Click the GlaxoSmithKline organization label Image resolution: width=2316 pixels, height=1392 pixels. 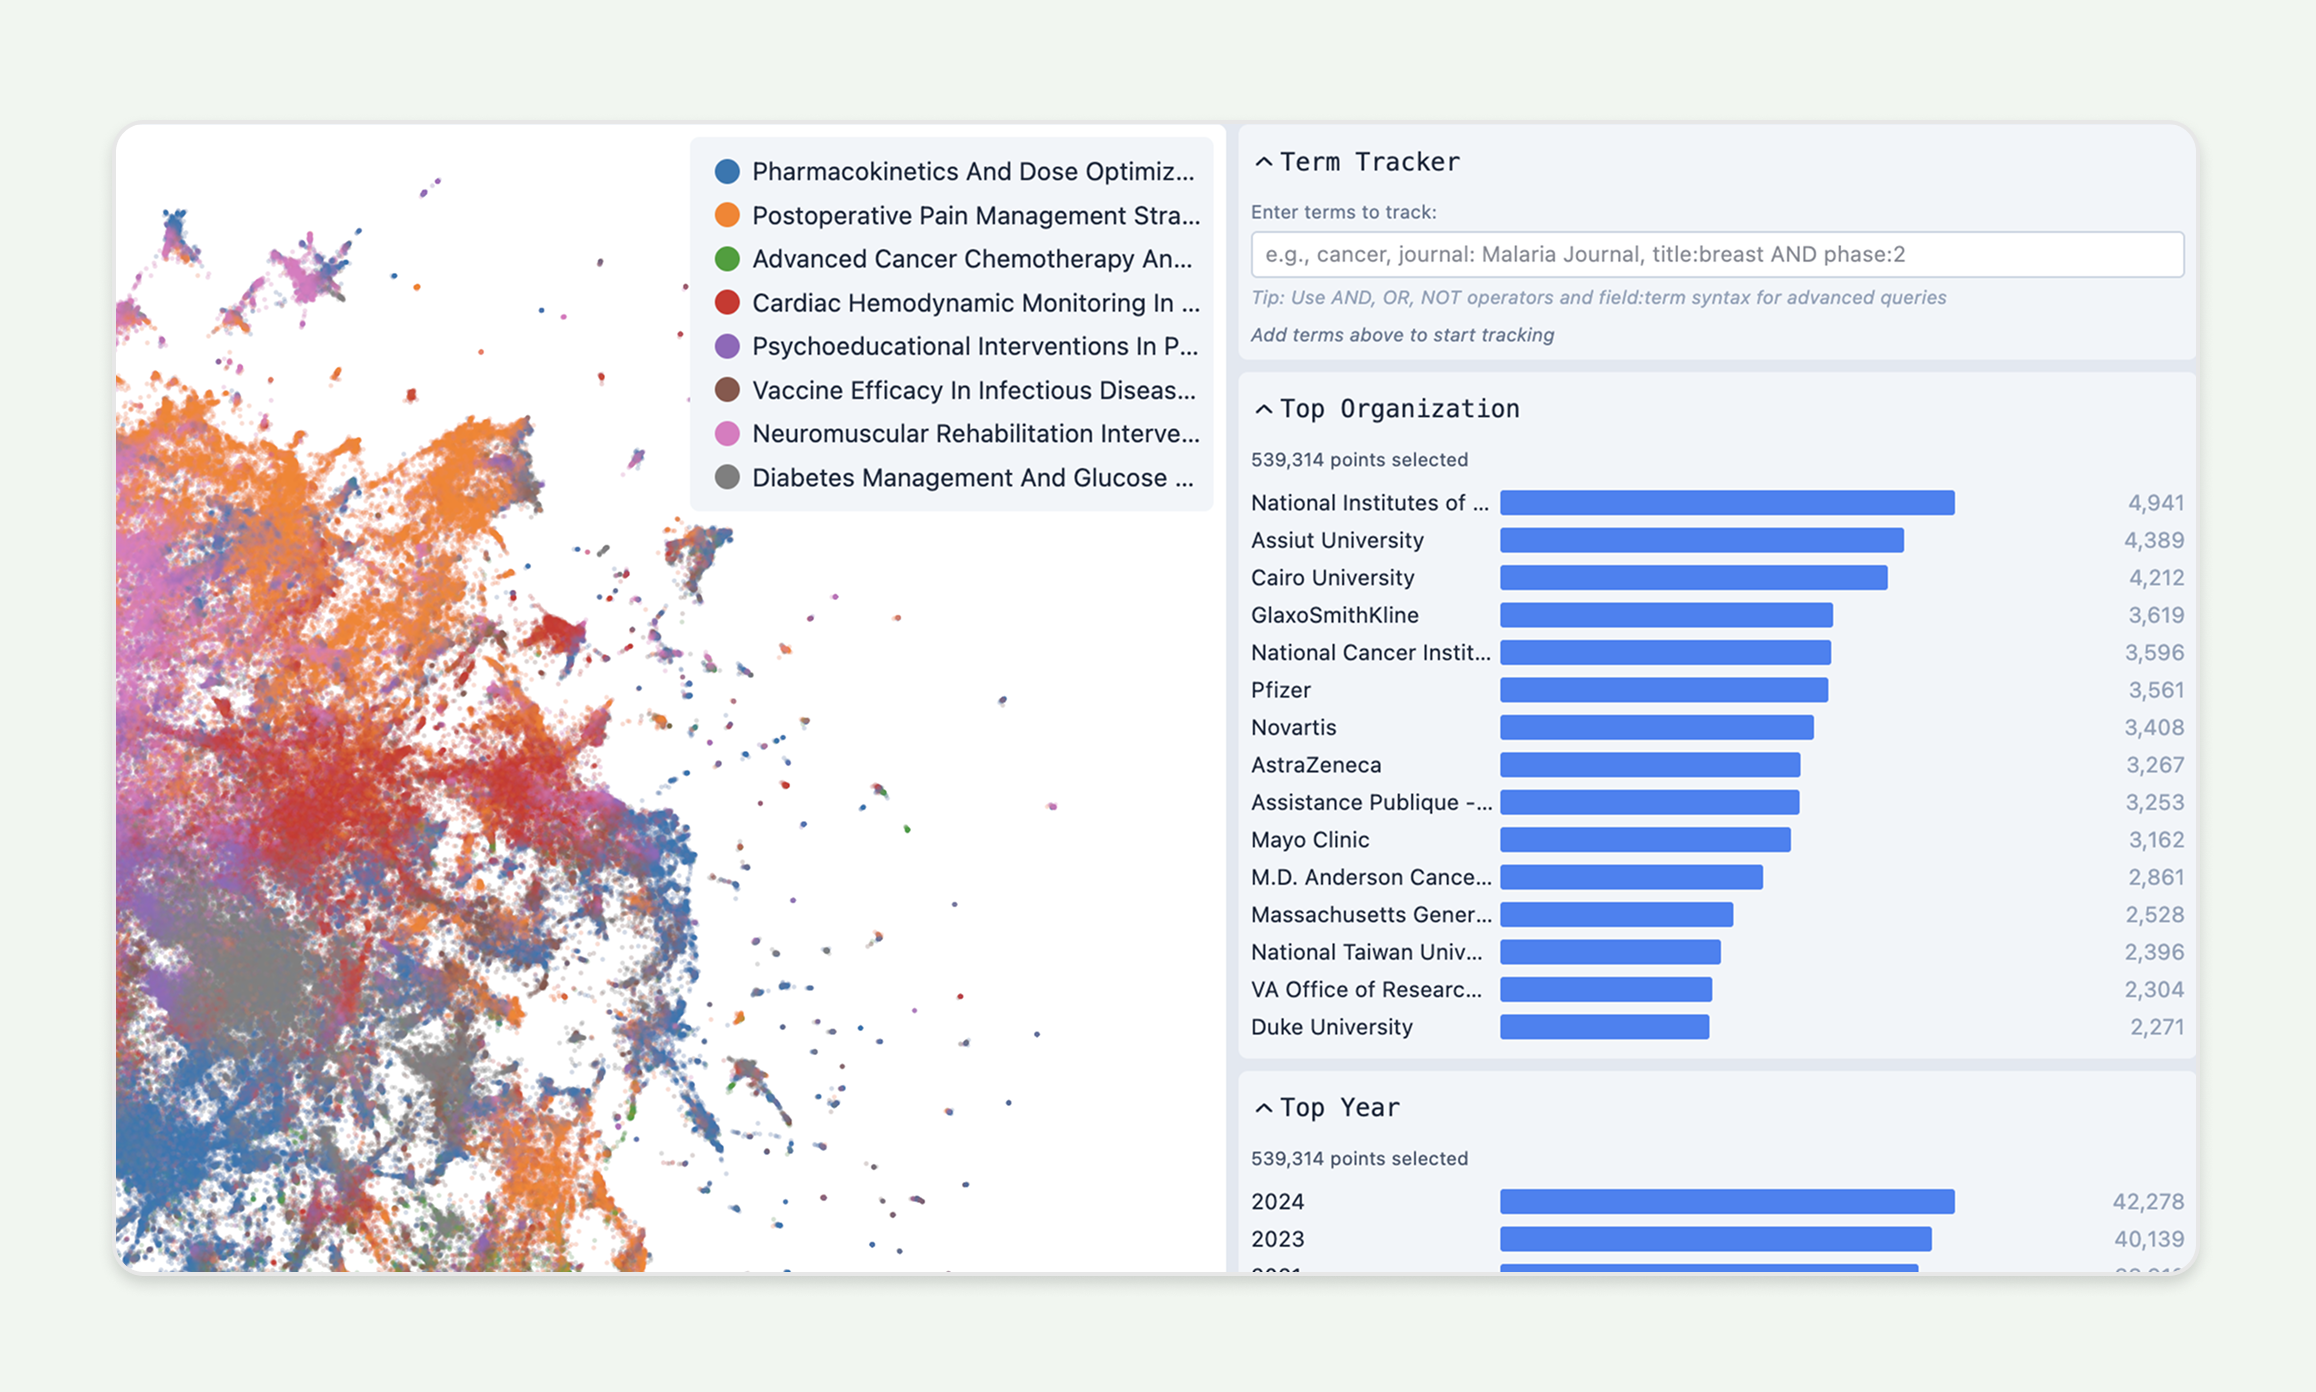1334,615
